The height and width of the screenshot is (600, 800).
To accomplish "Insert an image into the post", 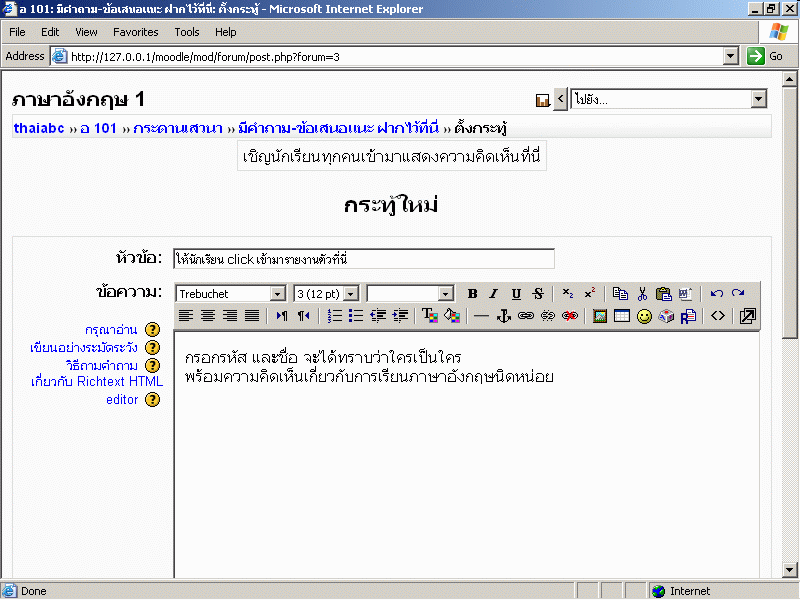I will tap(600, 316).
